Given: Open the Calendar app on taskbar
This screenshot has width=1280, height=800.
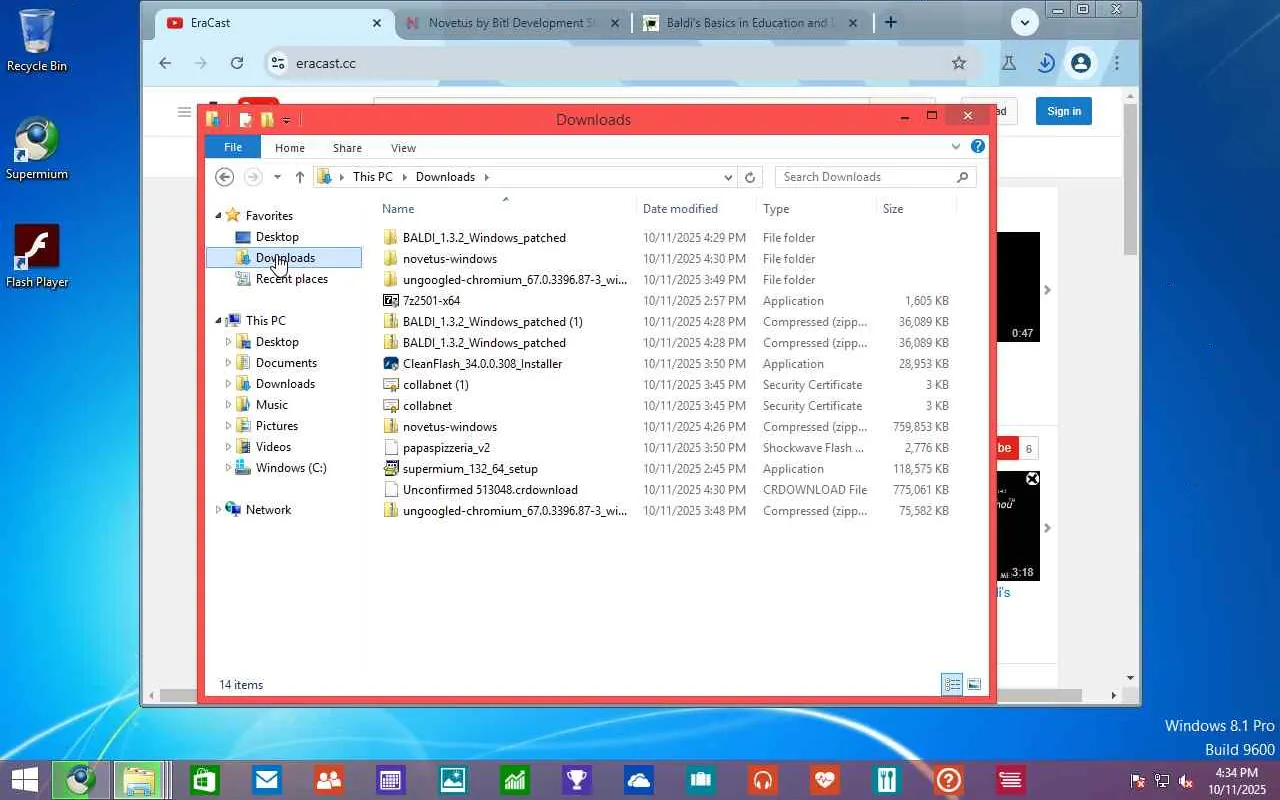Looking at the screenshot, I should tap(390, 780).
